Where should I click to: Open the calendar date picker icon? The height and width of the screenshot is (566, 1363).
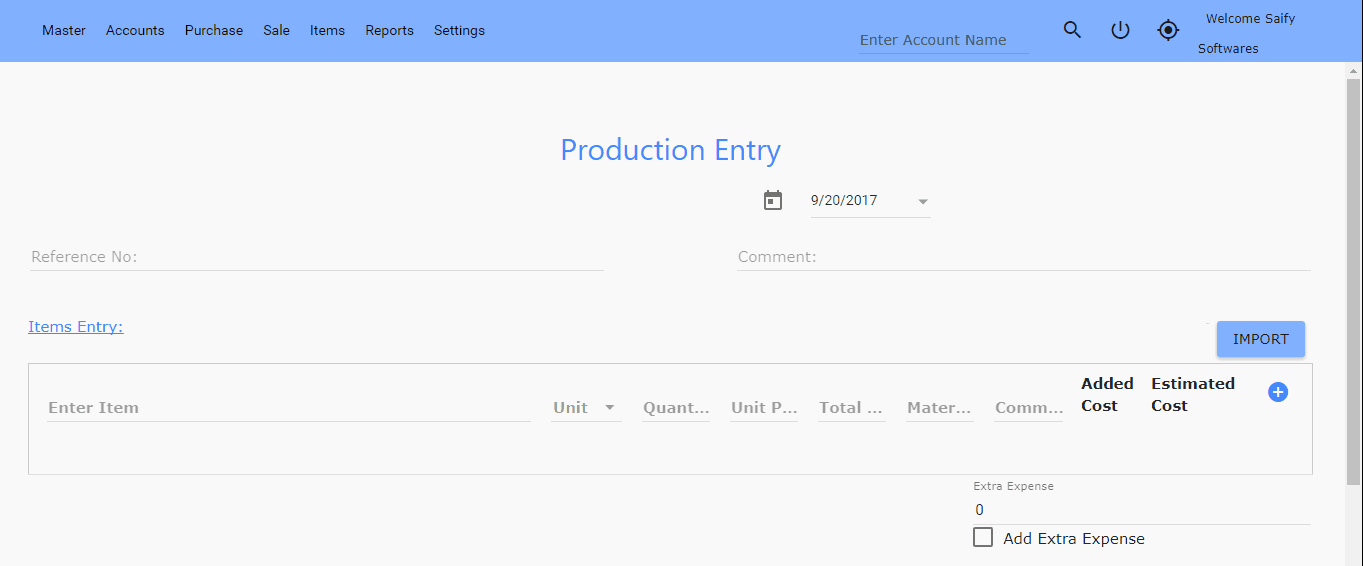[773, 200]
